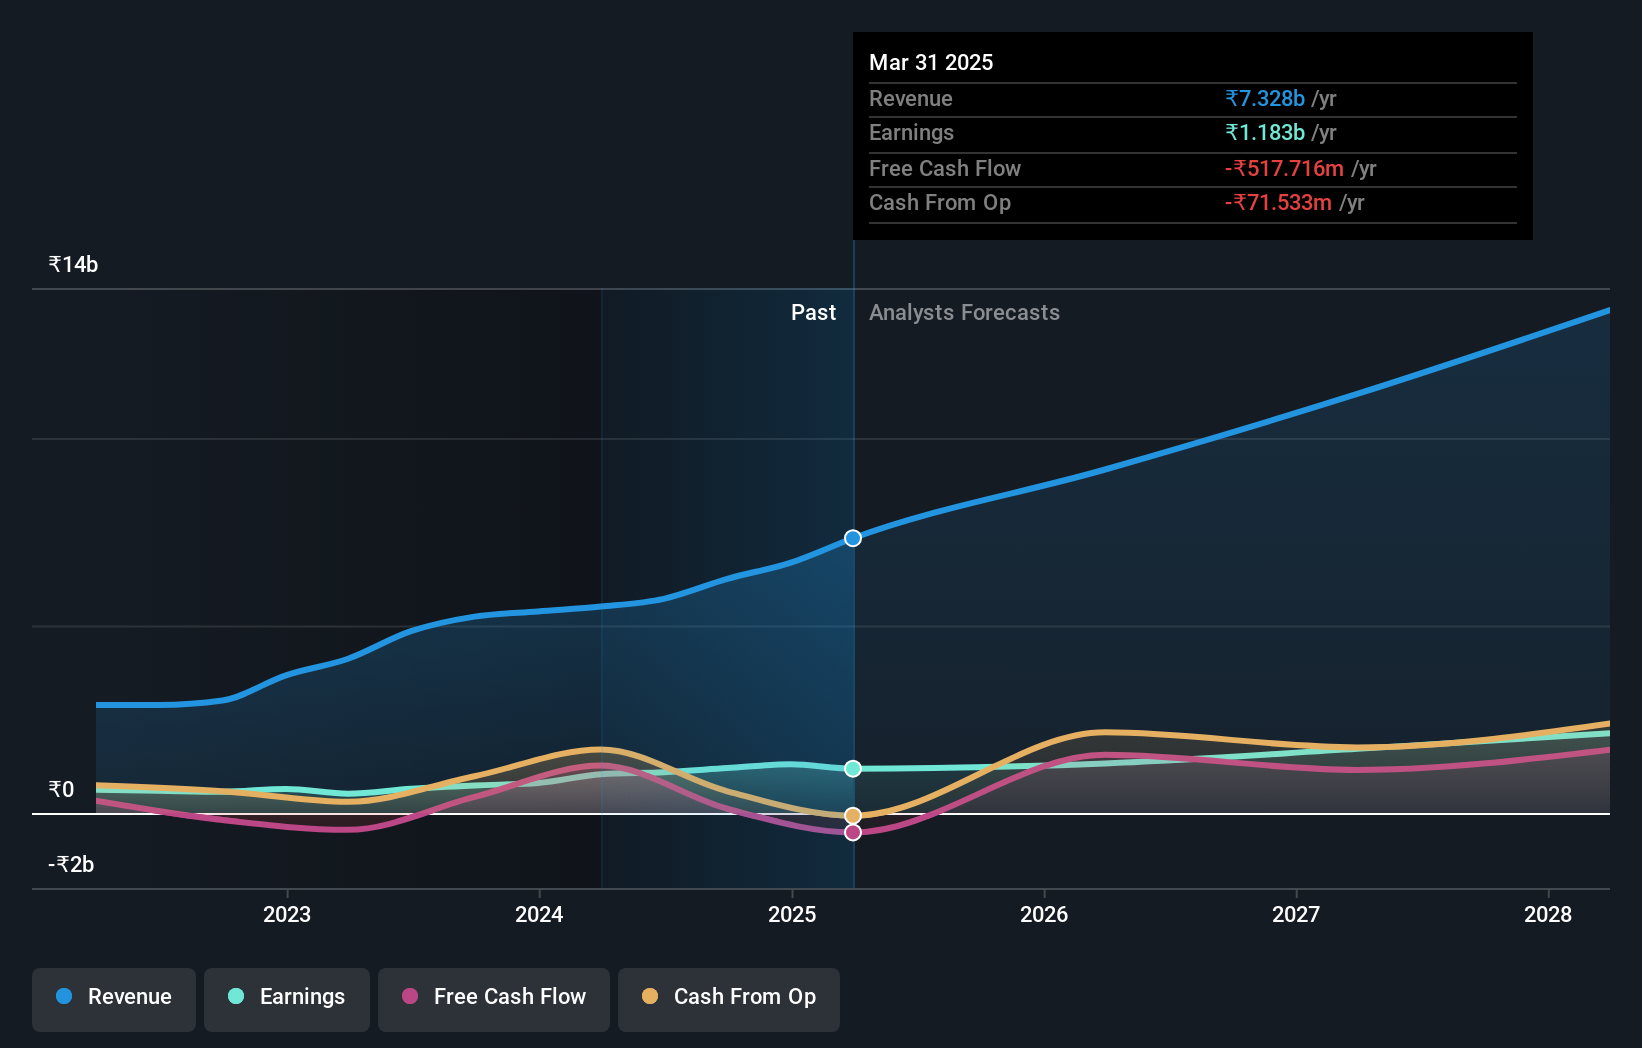Click the Revenue row label in tooltip
This screenshot has height=1048, width=1642.
tap(910, 98)
